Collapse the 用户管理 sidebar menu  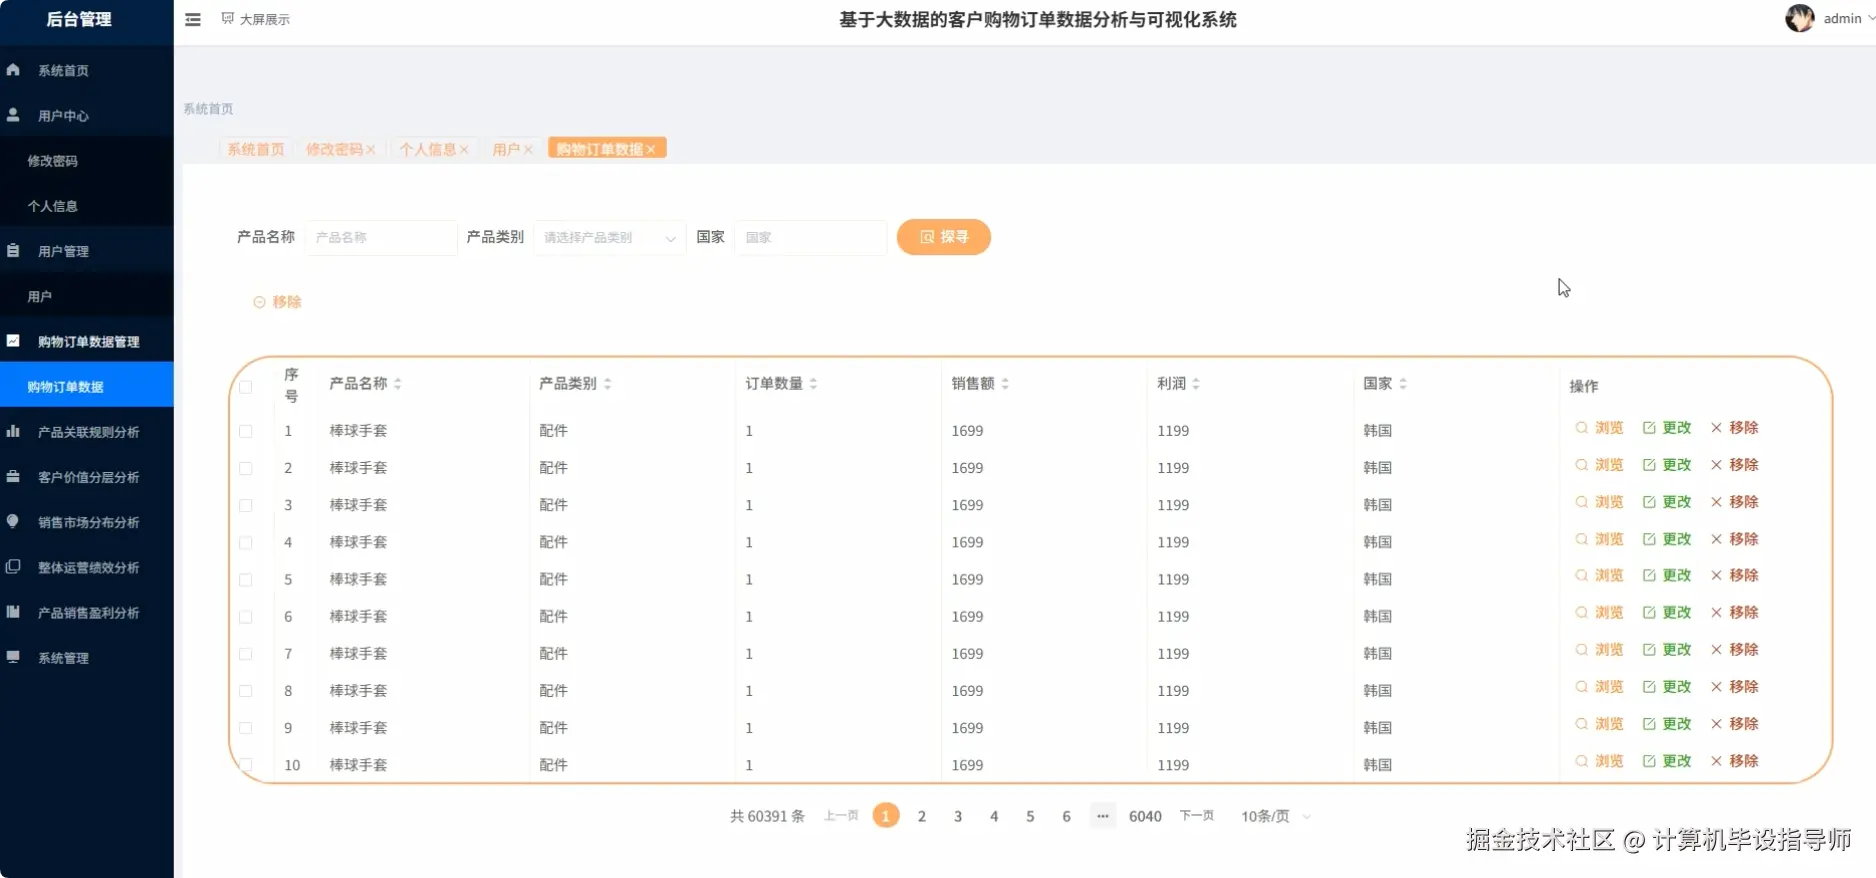(87, 251)
